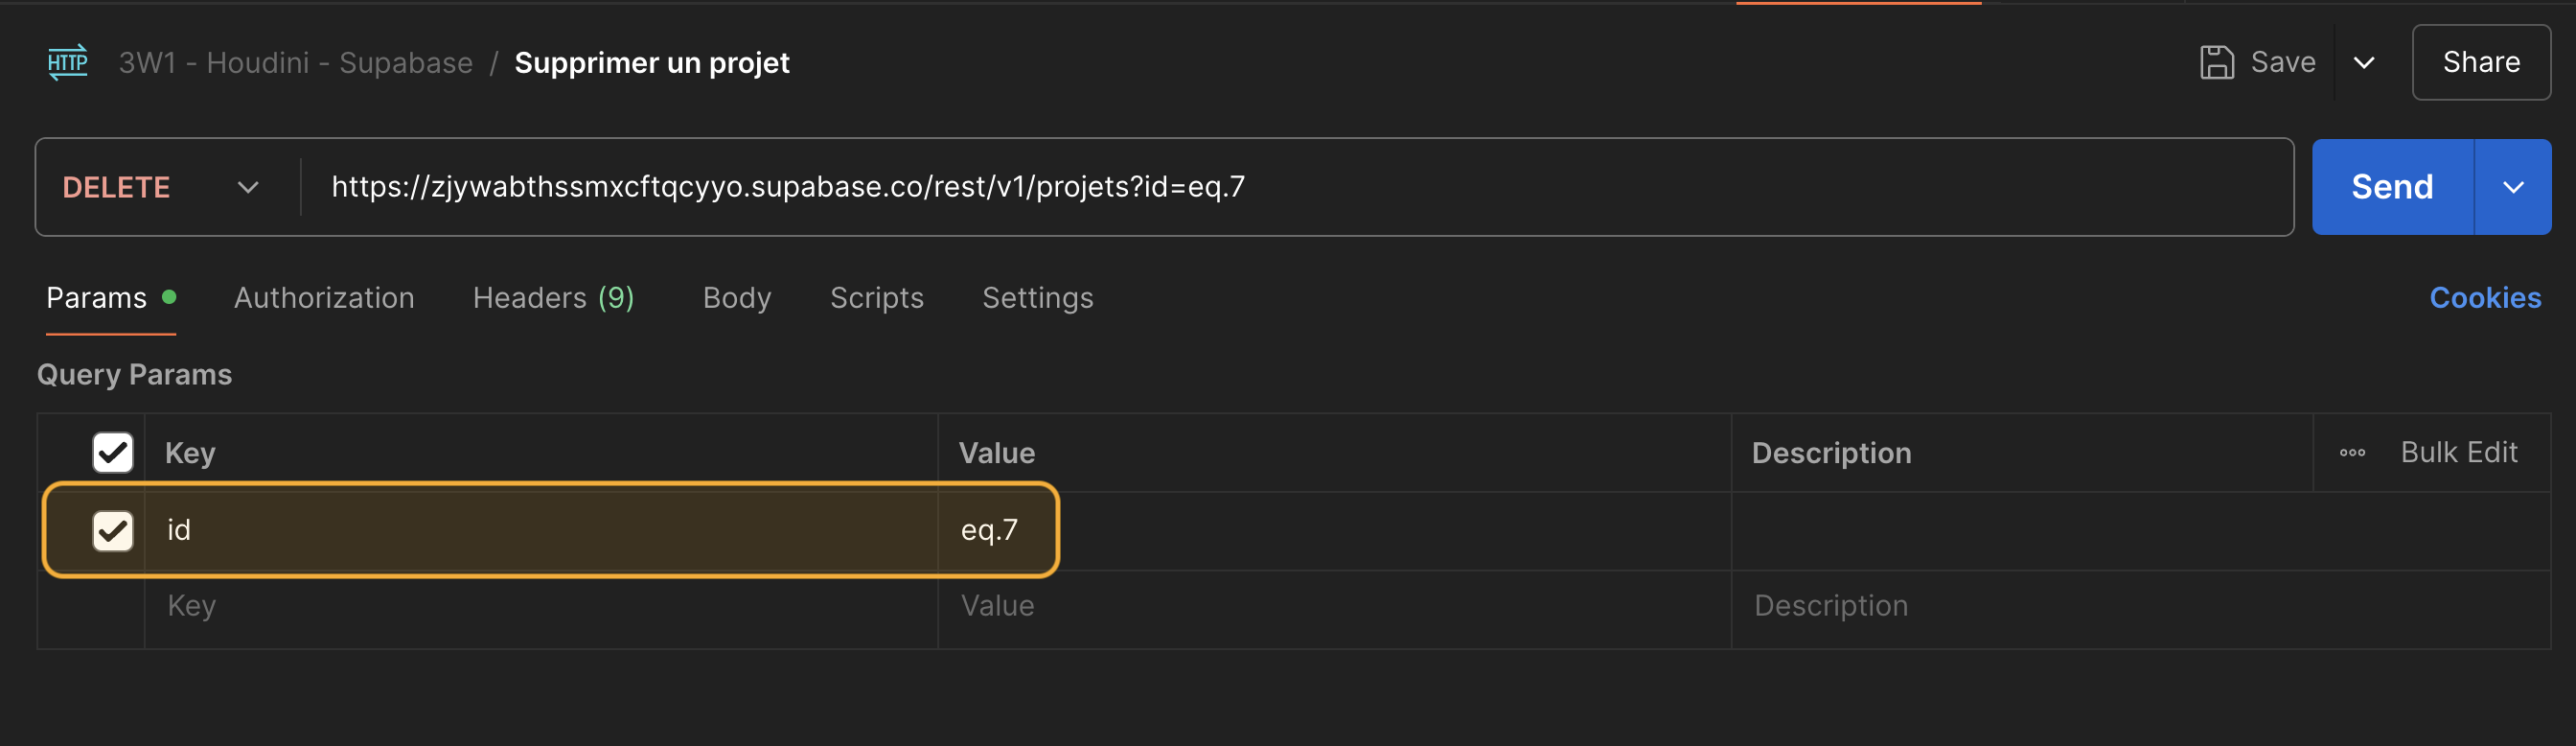Switch to the Authorization tab
This screenshot has width=2576, height=746.
324,298
